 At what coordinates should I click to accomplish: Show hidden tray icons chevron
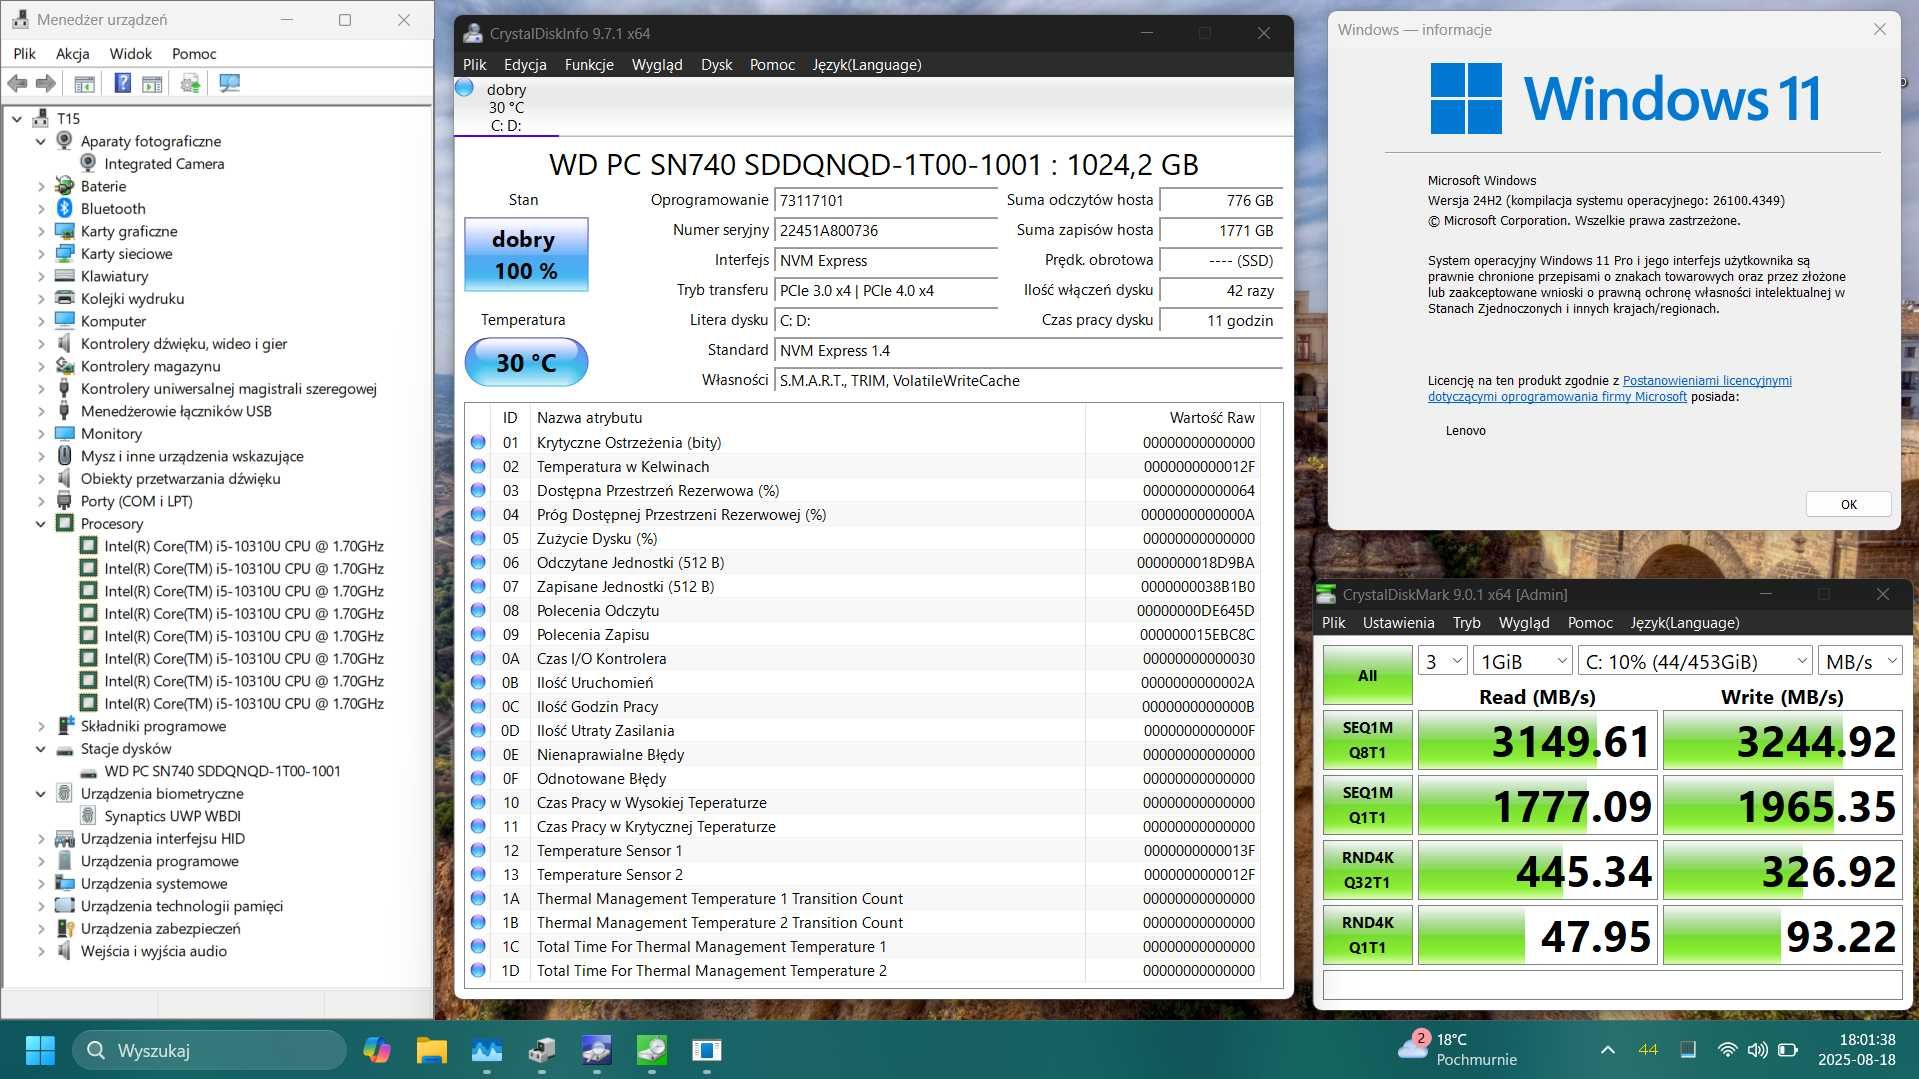tap(1607, 1050)
